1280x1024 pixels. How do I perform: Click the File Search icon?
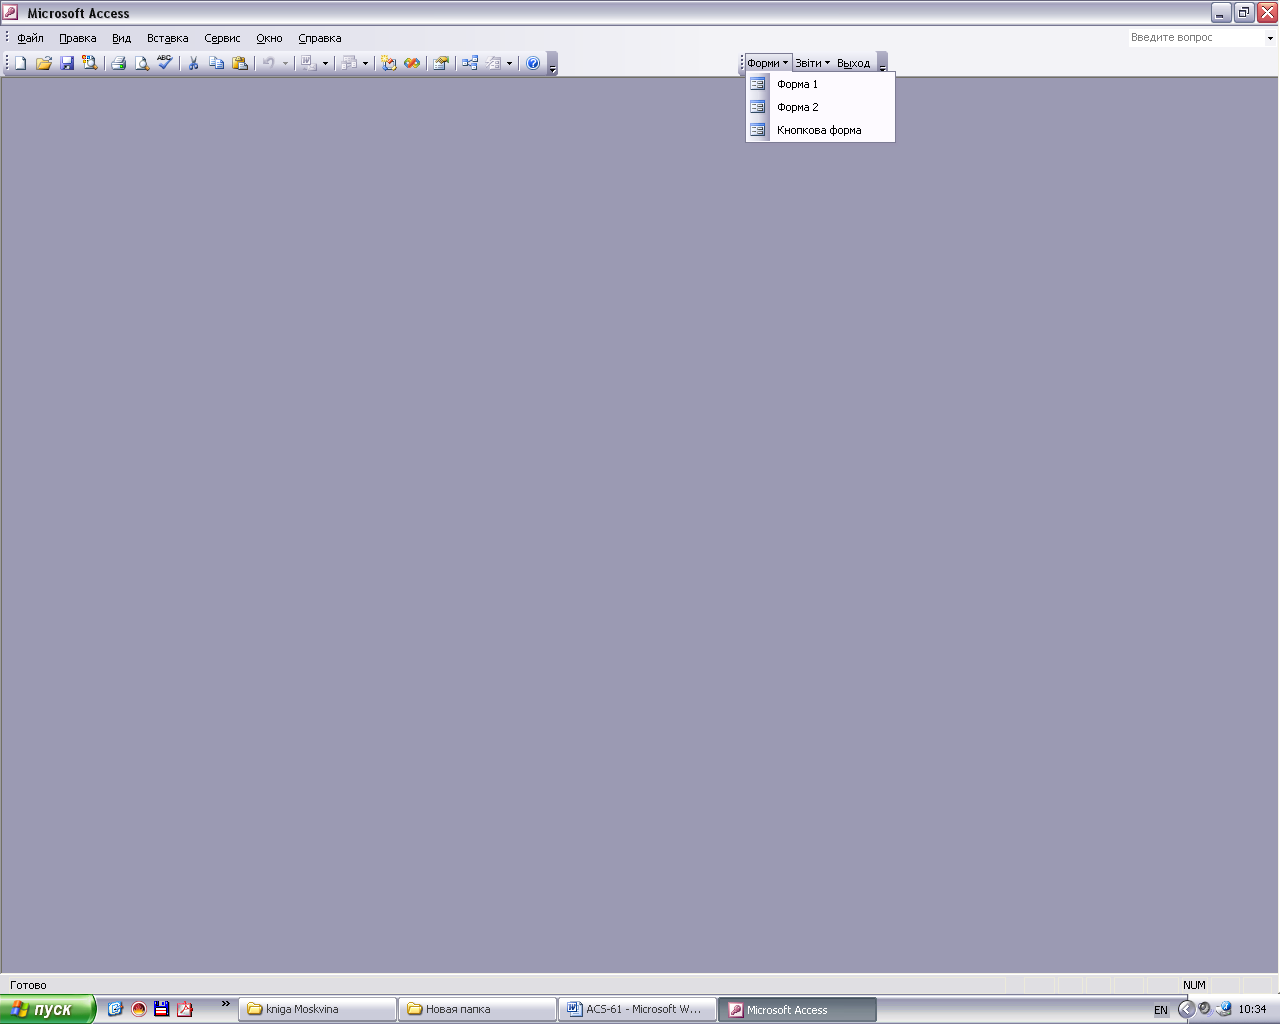[x=90, y=63]
